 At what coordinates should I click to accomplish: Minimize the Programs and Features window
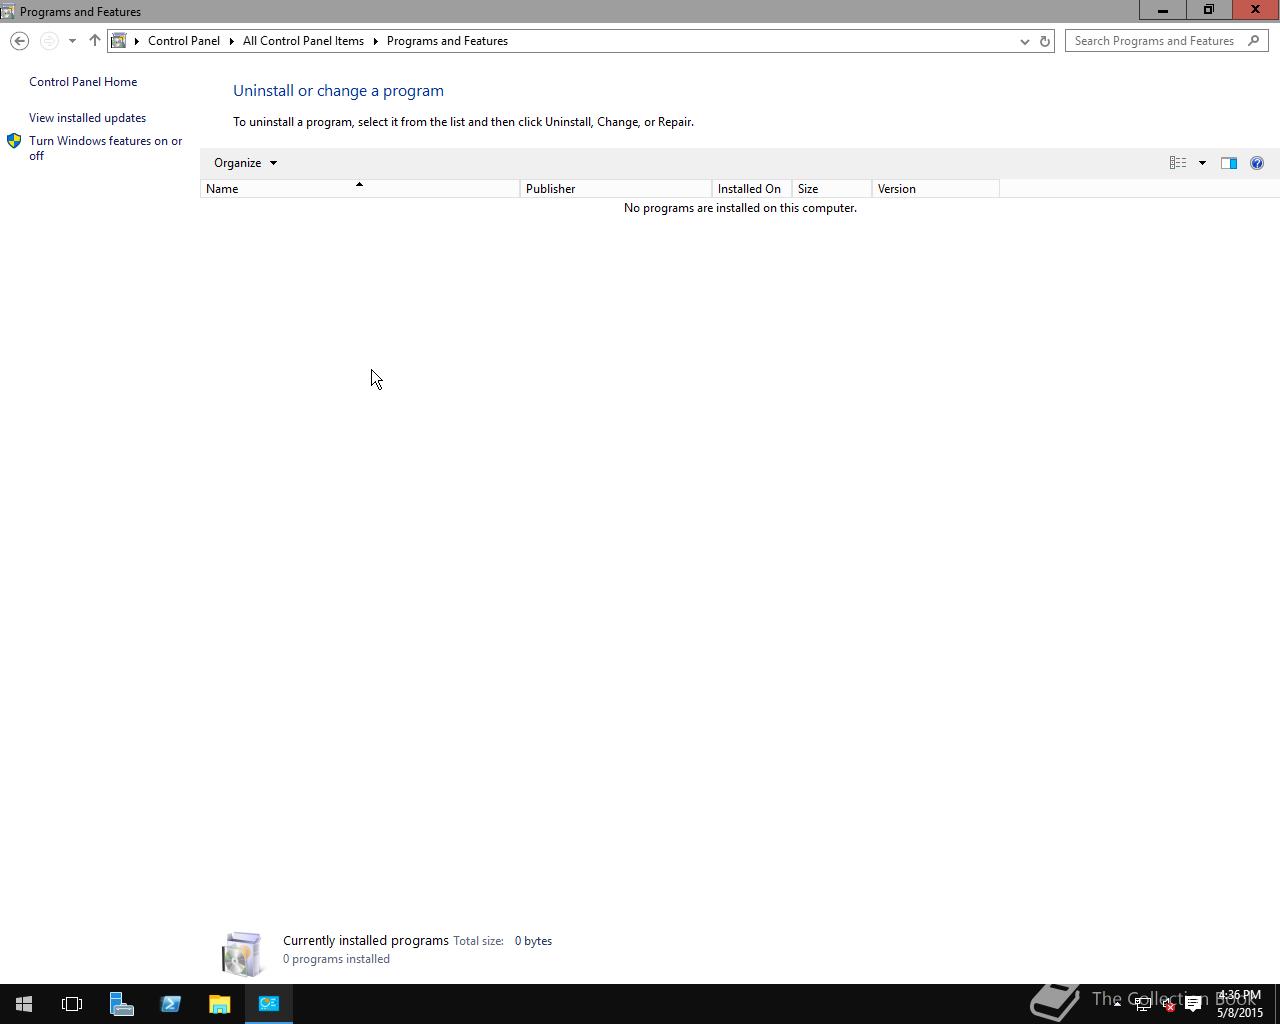[1163, 10]
